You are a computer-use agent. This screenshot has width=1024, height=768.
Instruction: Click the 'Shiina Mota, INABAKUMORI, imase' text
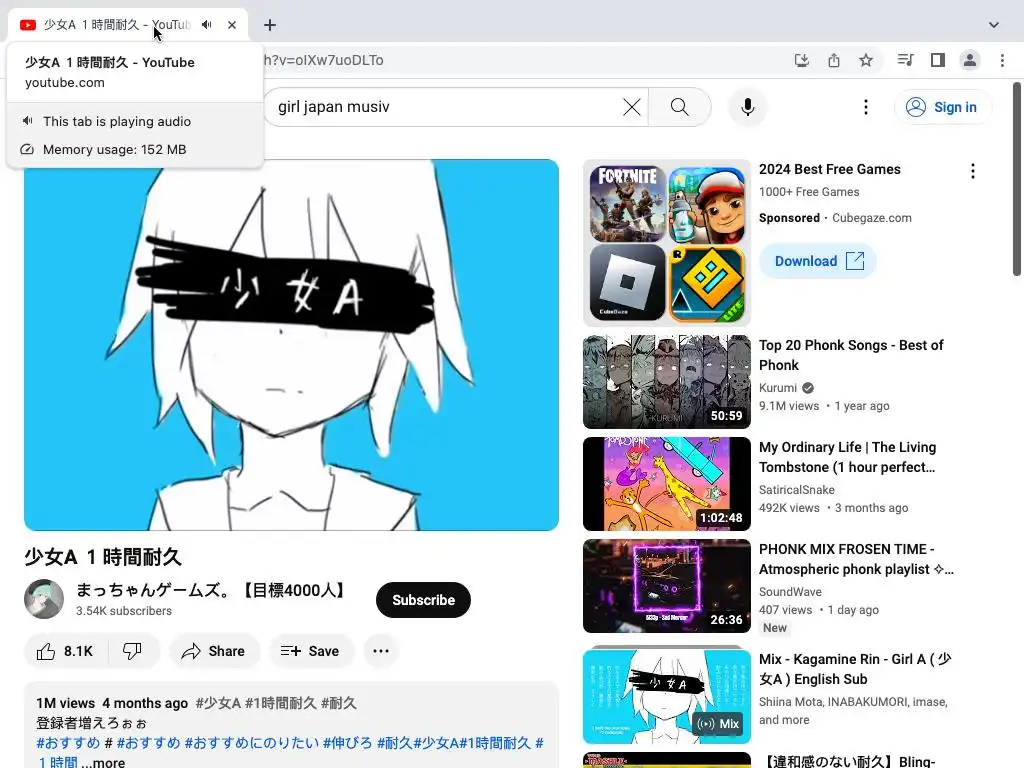coord(853,702)
